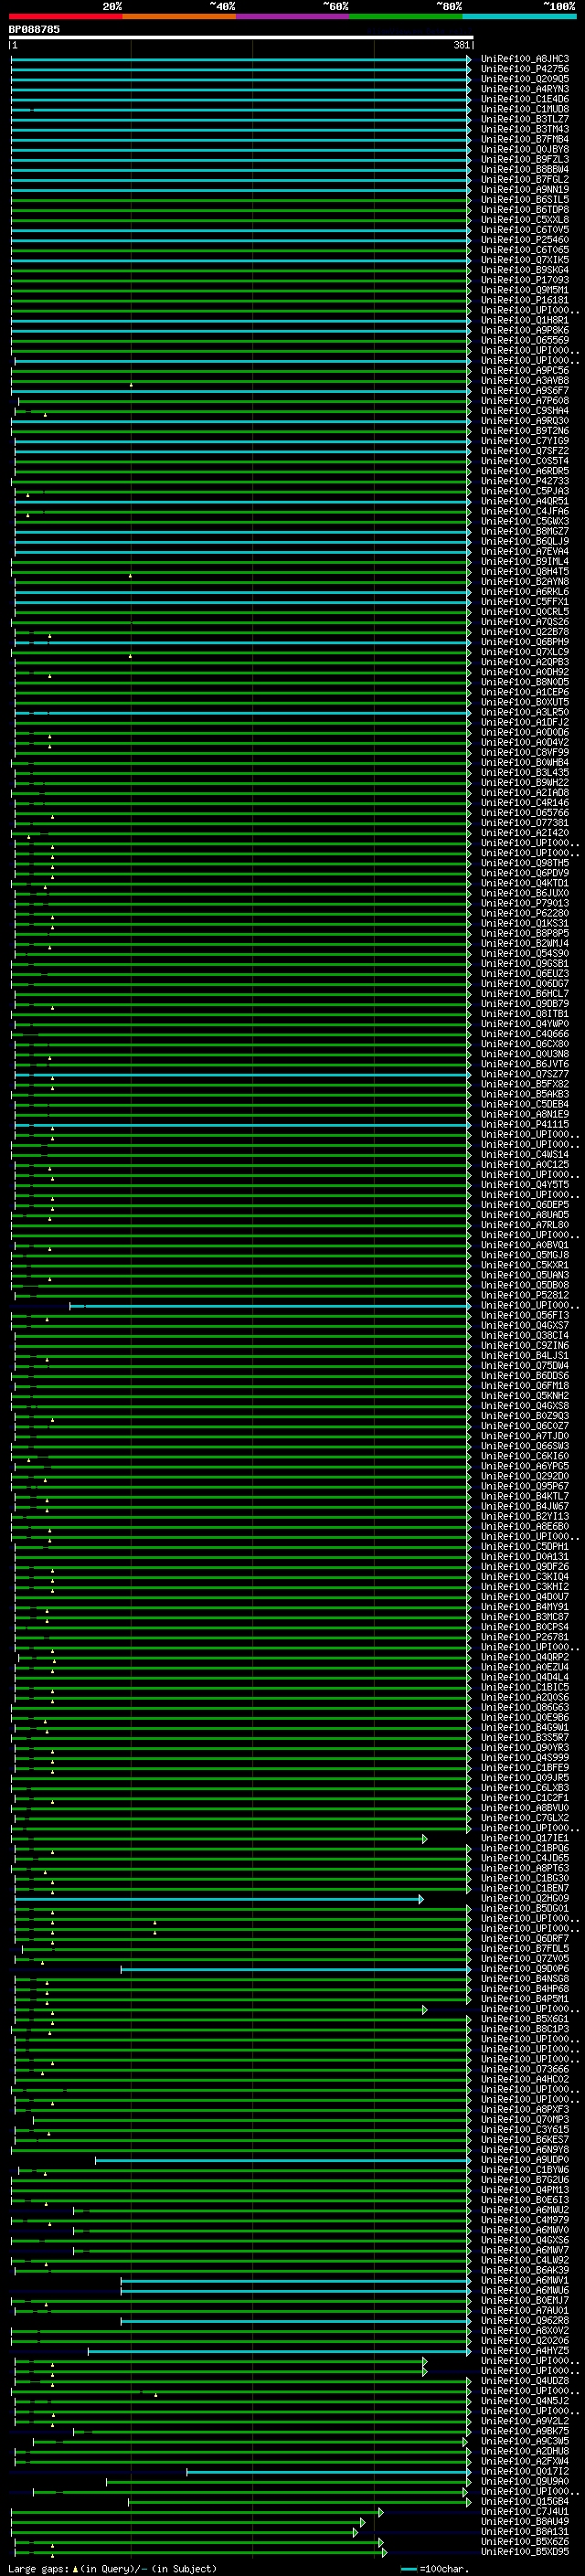This screenshot has width=585, height=2576.
Task: Open hit UniRef100_P42756 label
Action: click(524, 69)
